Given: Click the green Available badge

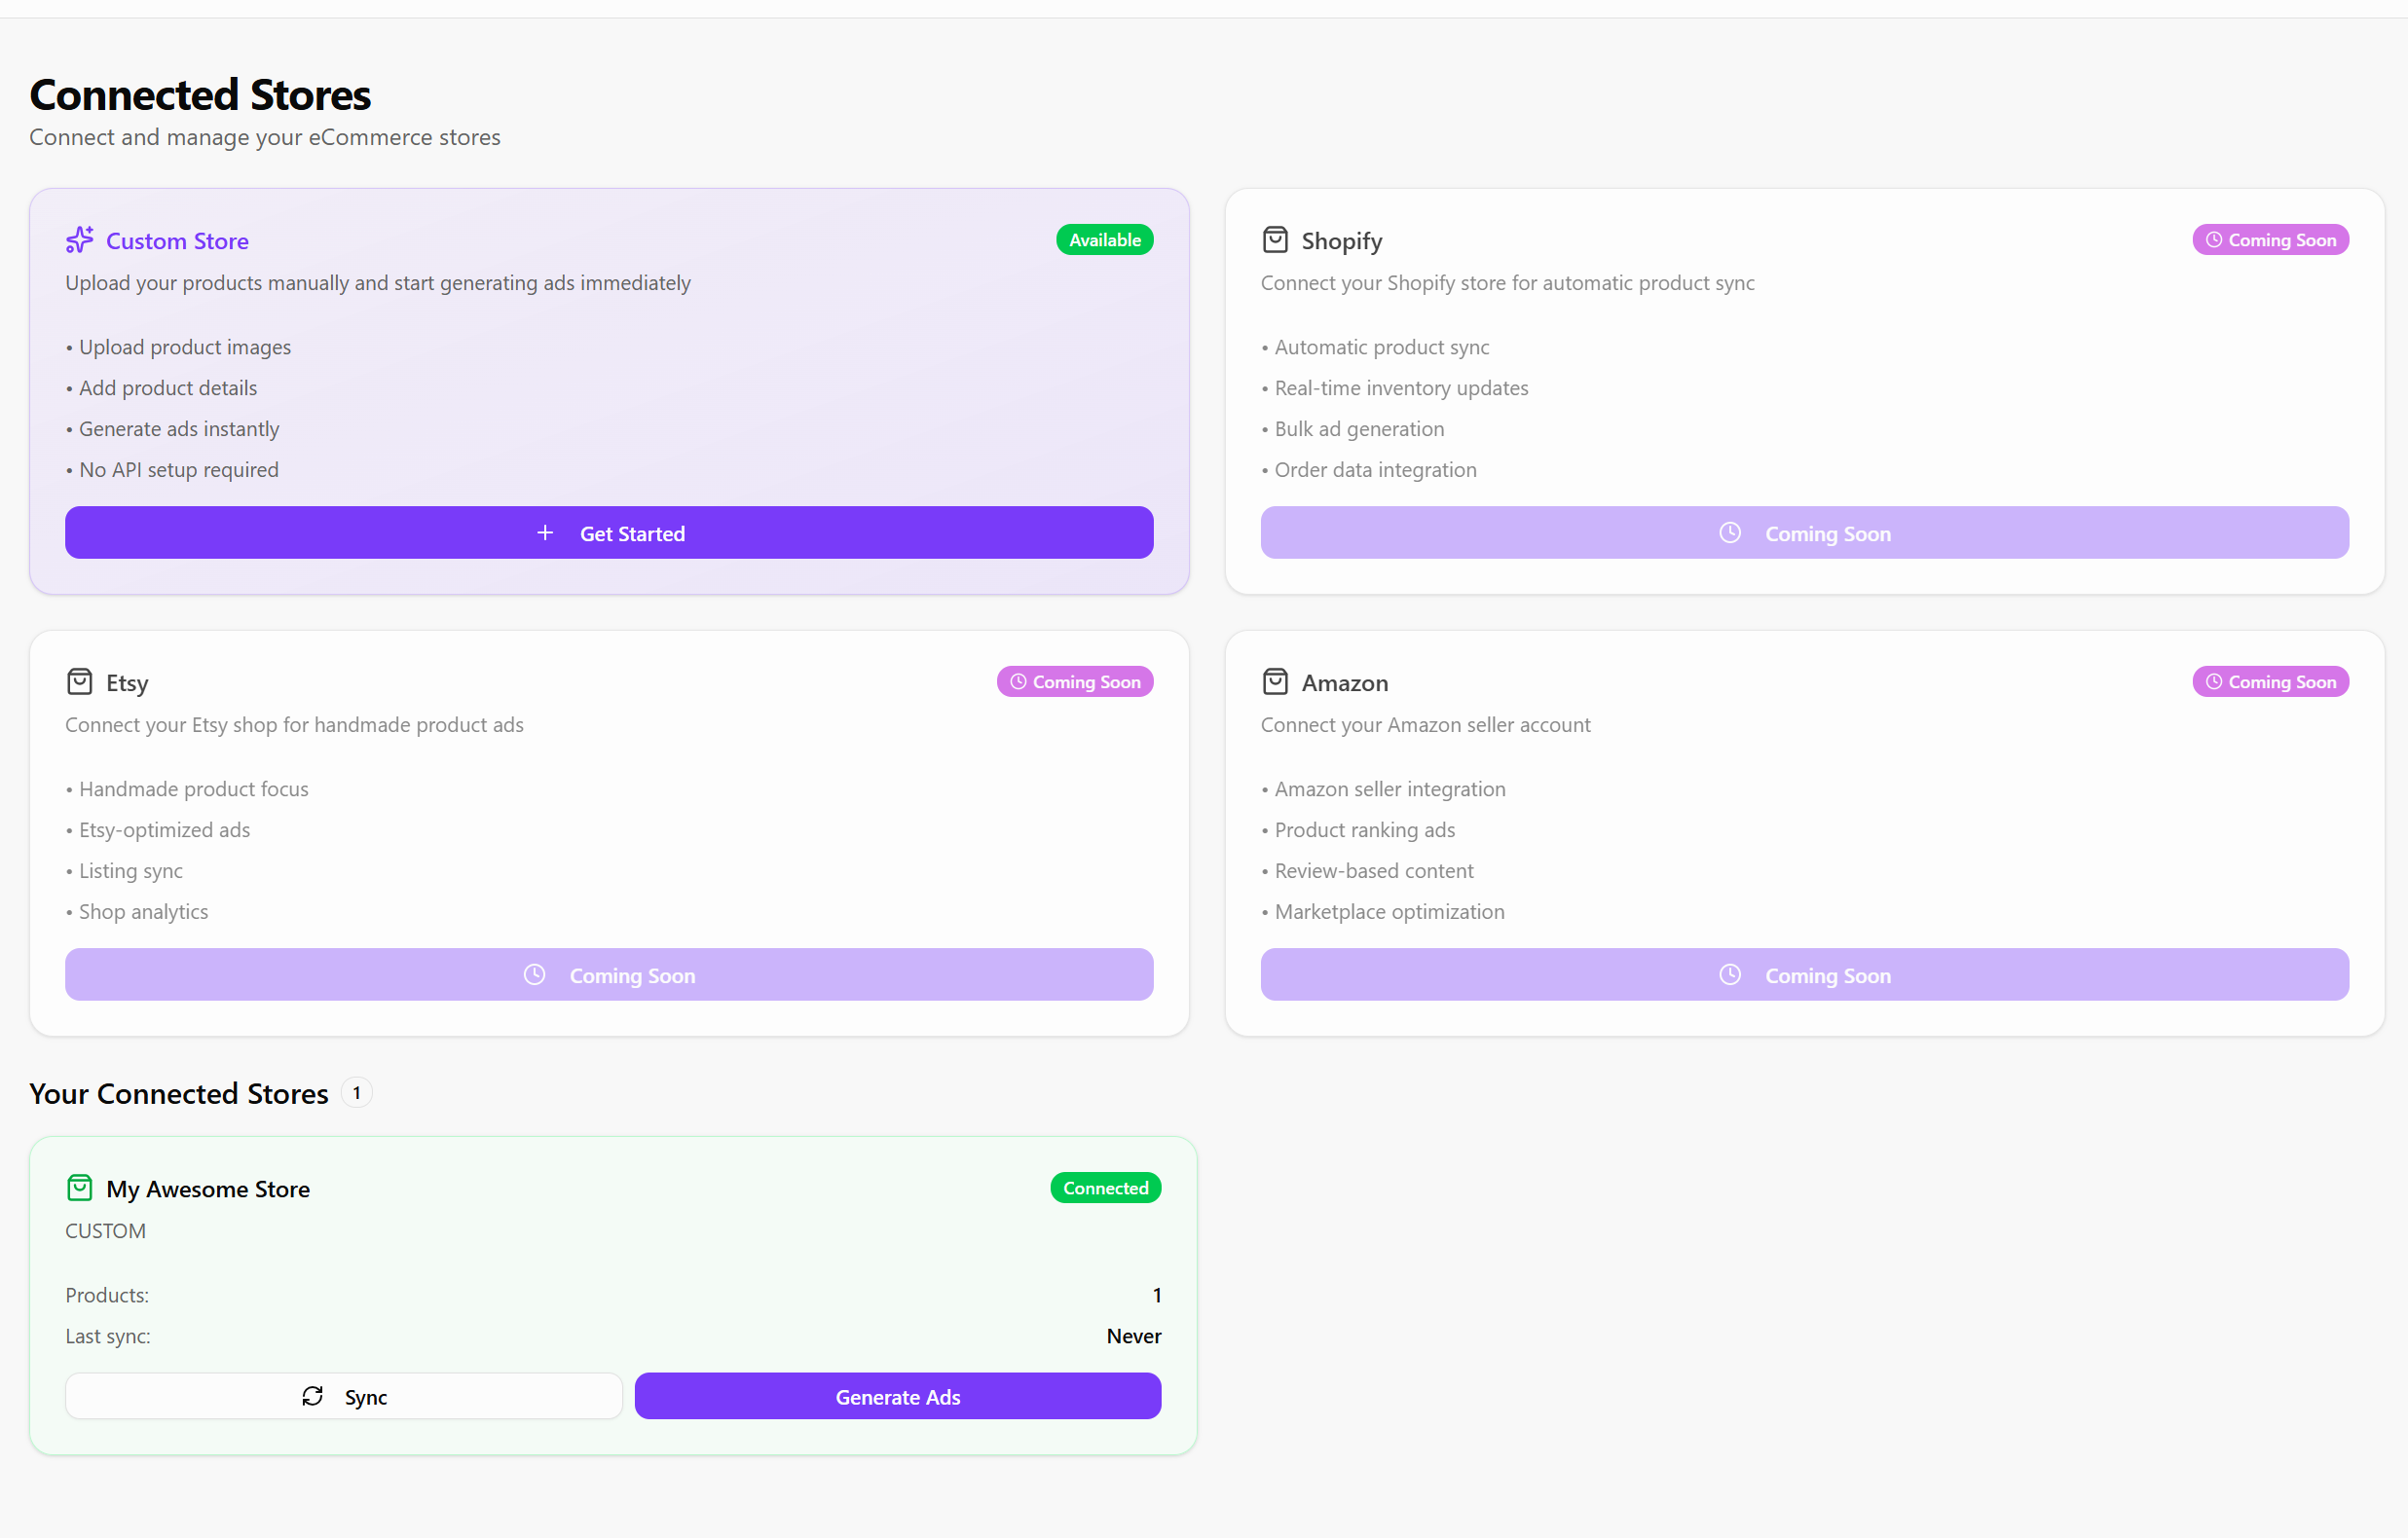Looking at the screenshot, I should click(x=1104, y=240).
